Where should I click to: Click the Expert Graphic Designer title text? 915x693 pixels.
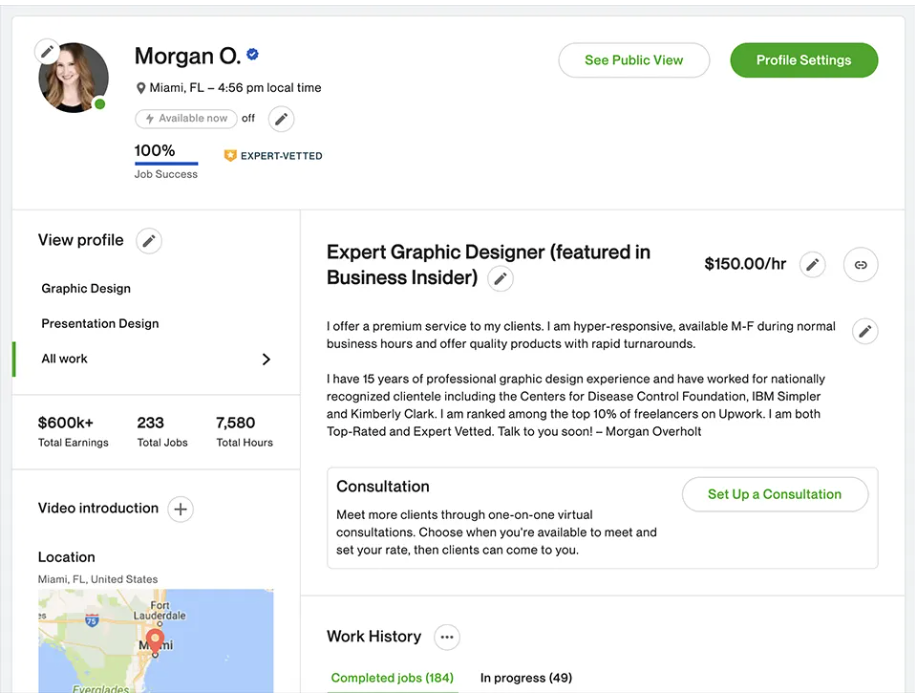[488, 265]
